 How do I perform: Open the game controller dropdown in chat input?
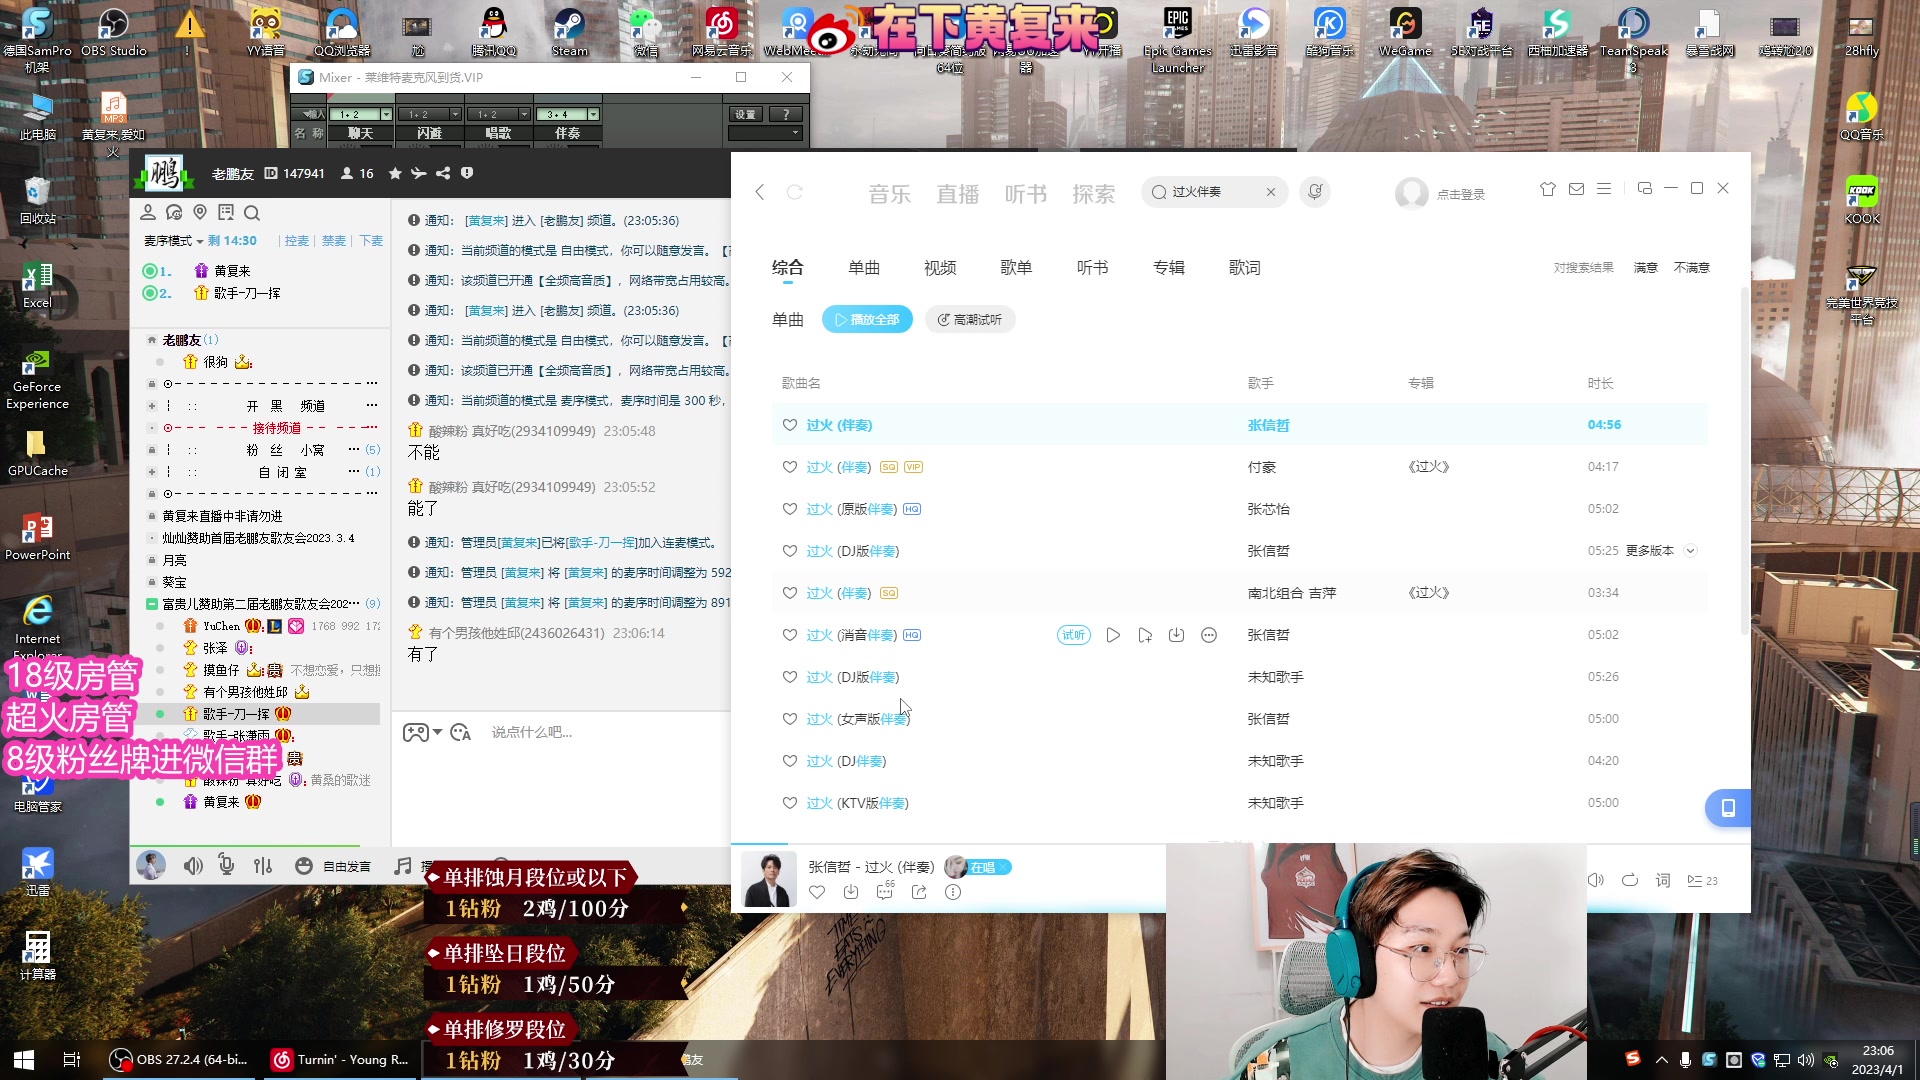[x=422, y=732]
